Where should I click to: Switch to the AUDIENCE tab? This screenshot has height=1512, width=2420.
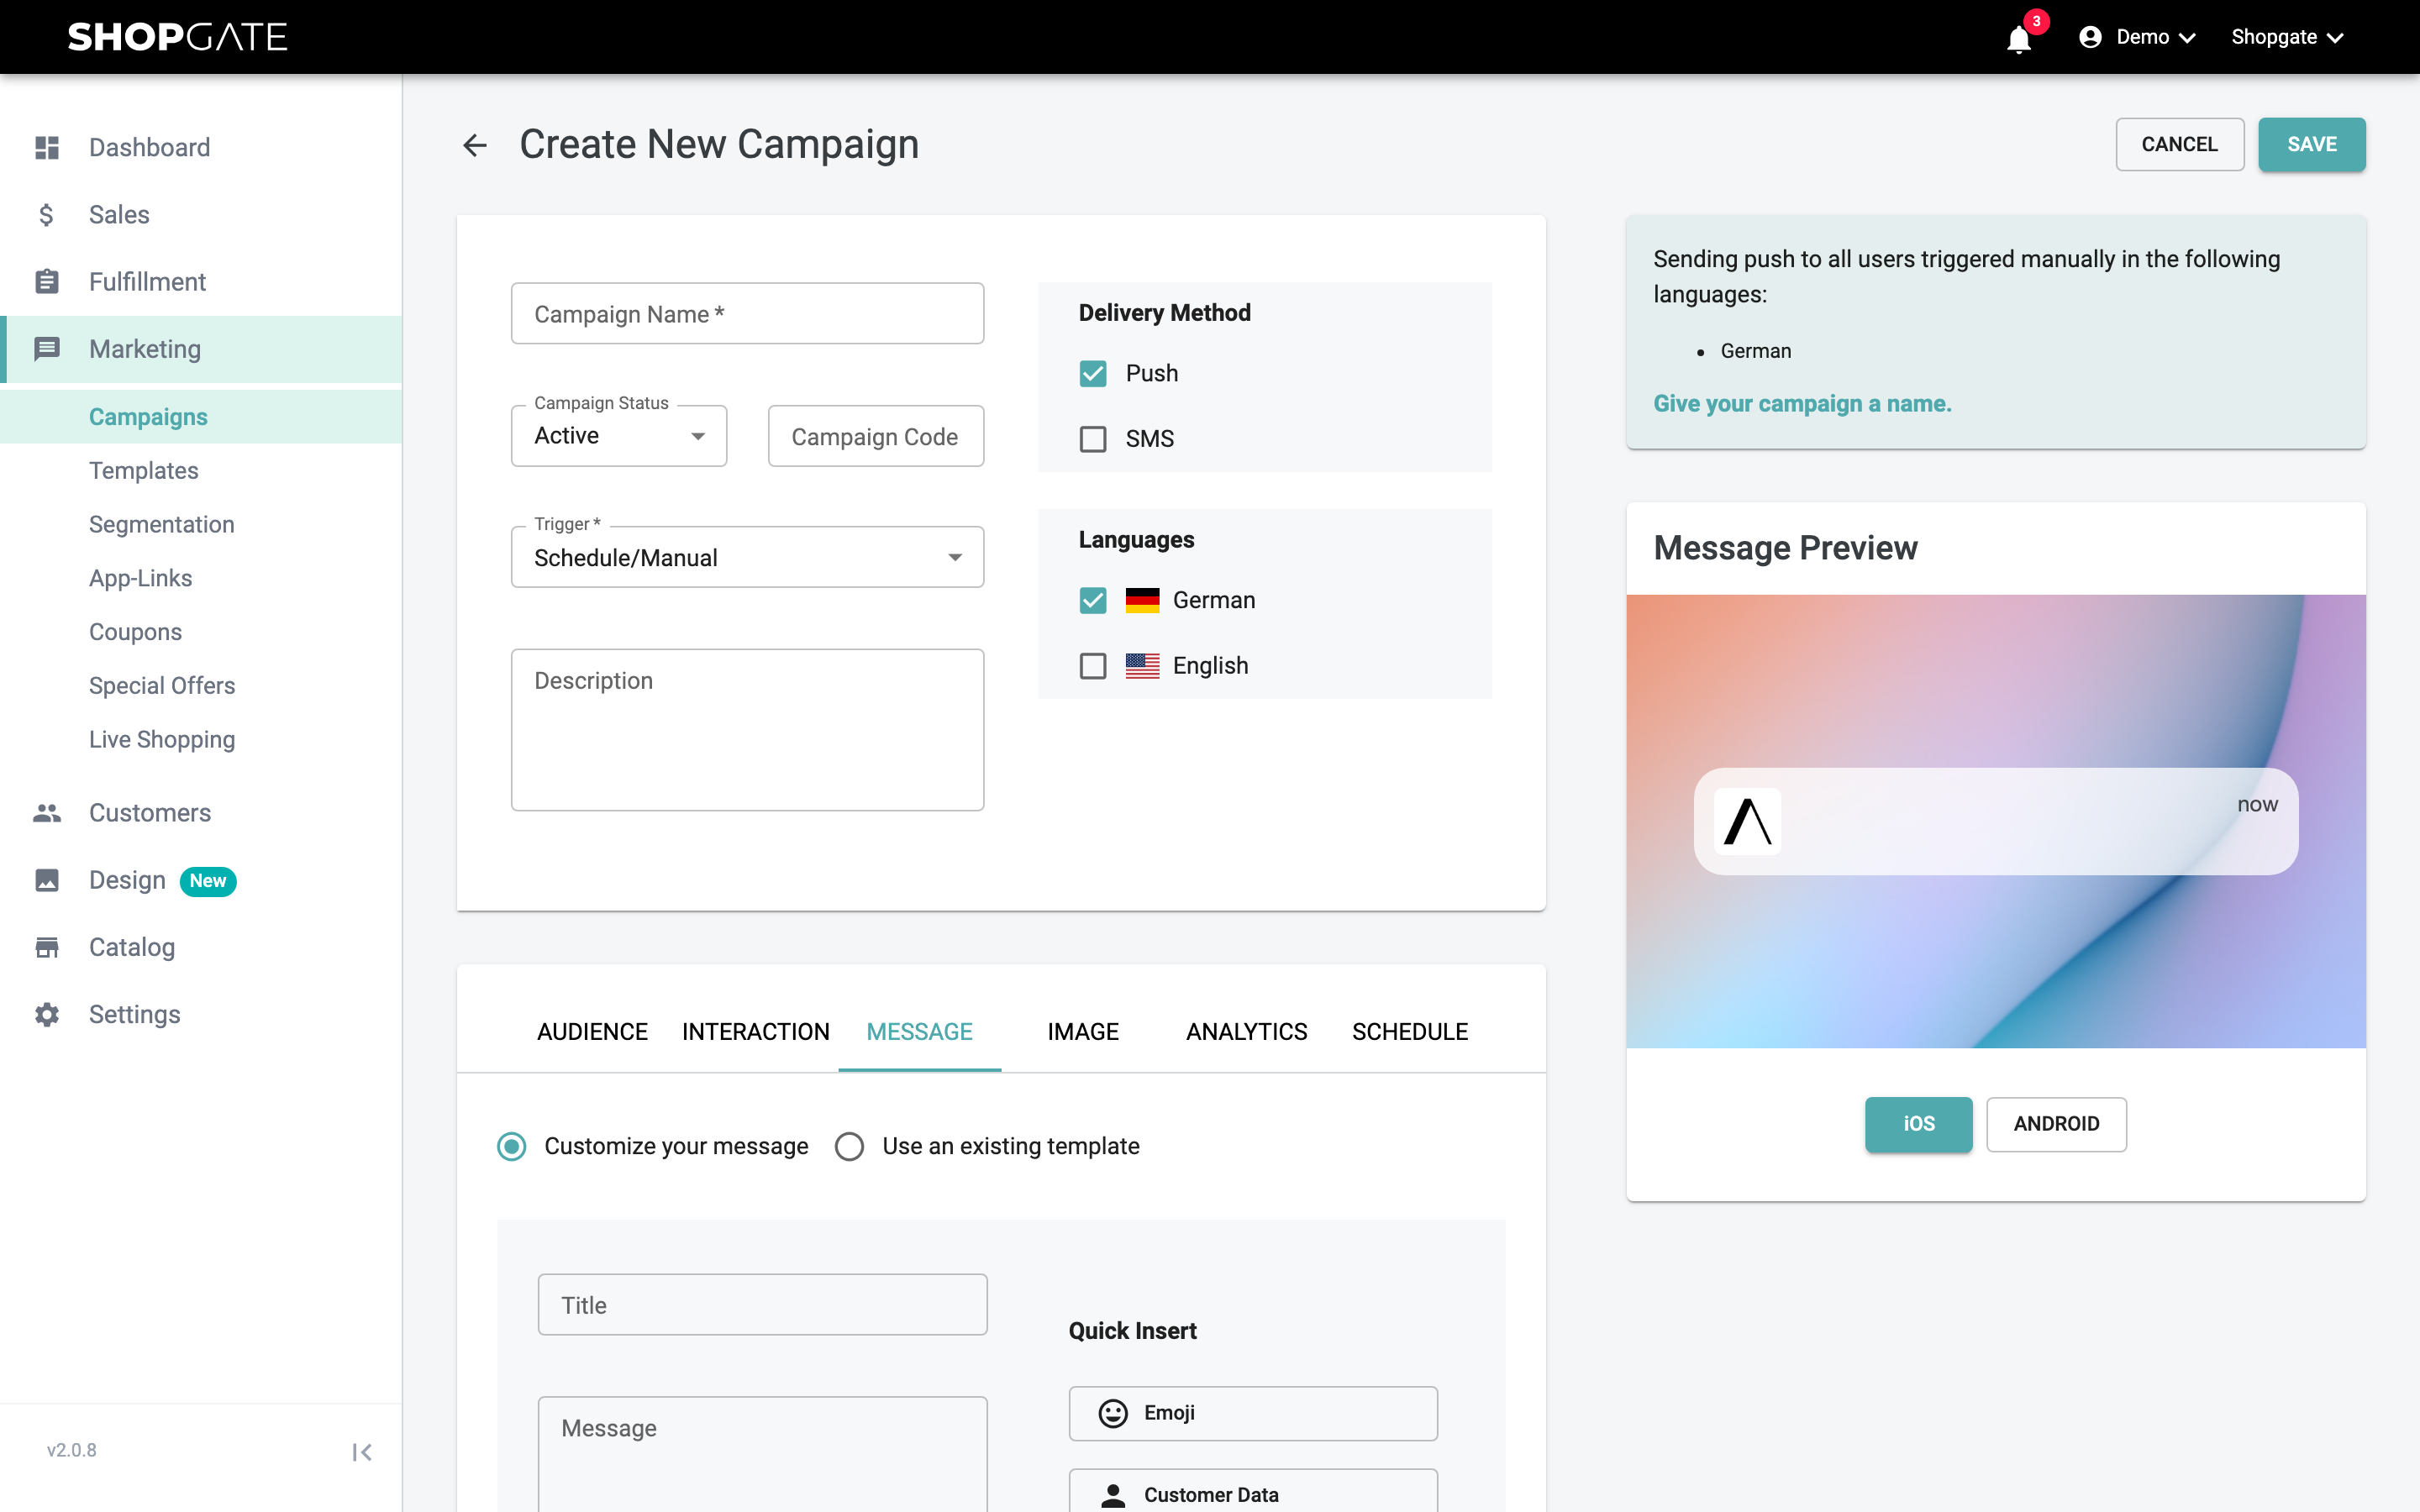[x=592, y=1031]
